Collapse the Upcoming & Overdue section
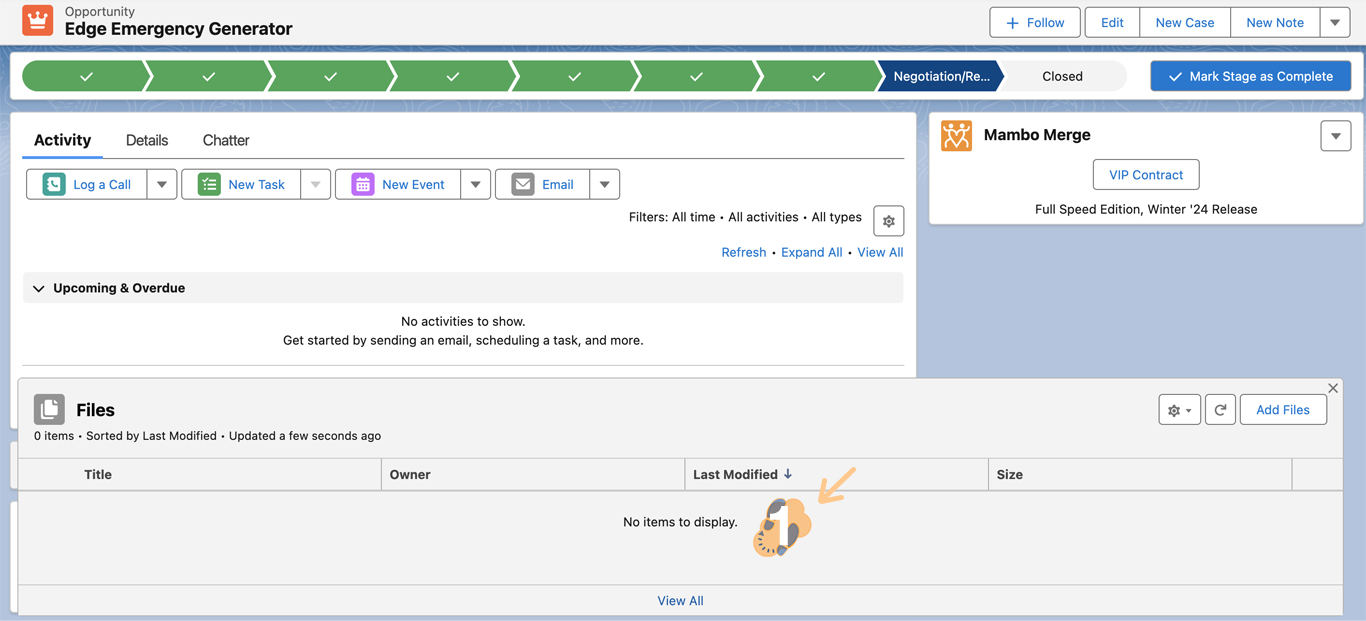This screenshot has width=1366, height=621. point(39,288)
